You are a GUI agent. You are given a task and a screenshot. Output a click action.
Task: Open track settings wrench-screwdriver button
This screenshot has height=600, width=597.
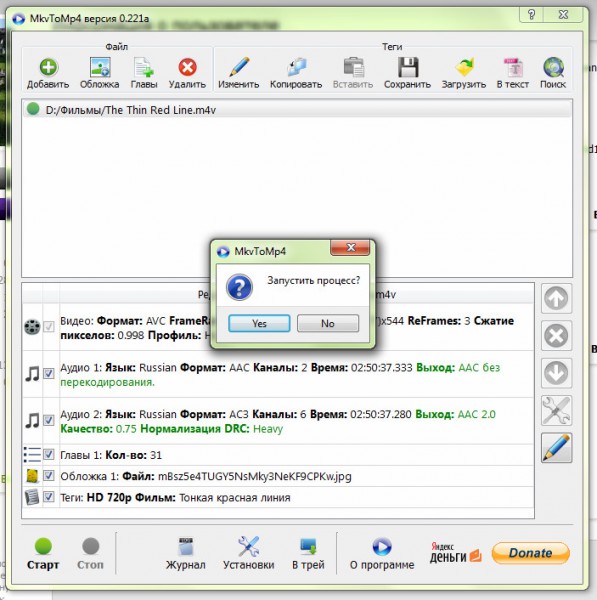556,411
